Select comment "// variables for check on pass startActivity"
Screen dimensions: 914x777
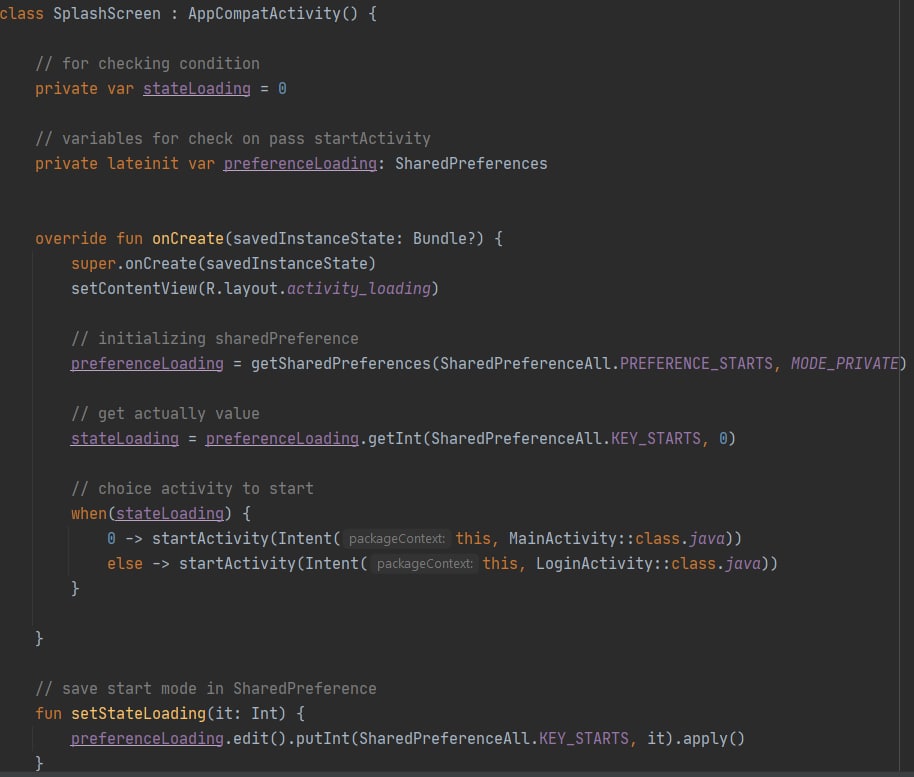coord(233,139)
